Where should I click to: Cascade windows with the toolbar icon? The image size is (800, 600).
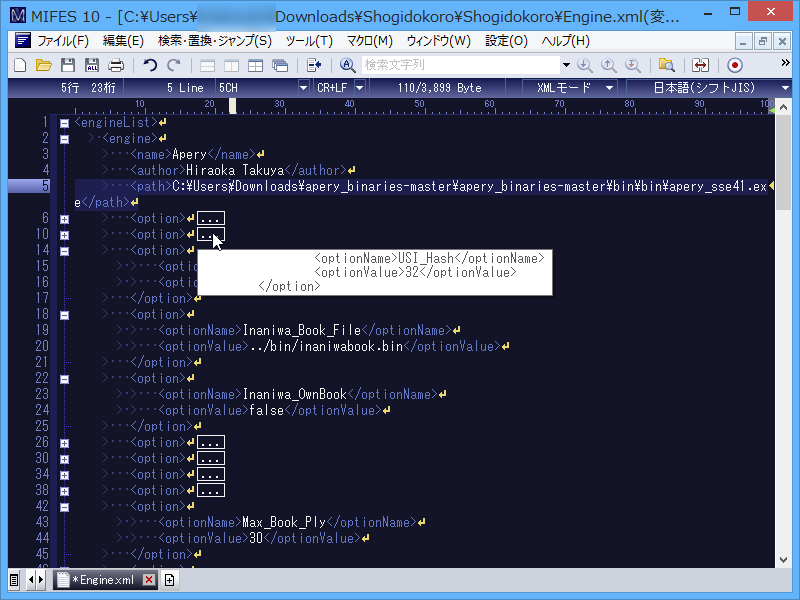click(x=280, y=65)
